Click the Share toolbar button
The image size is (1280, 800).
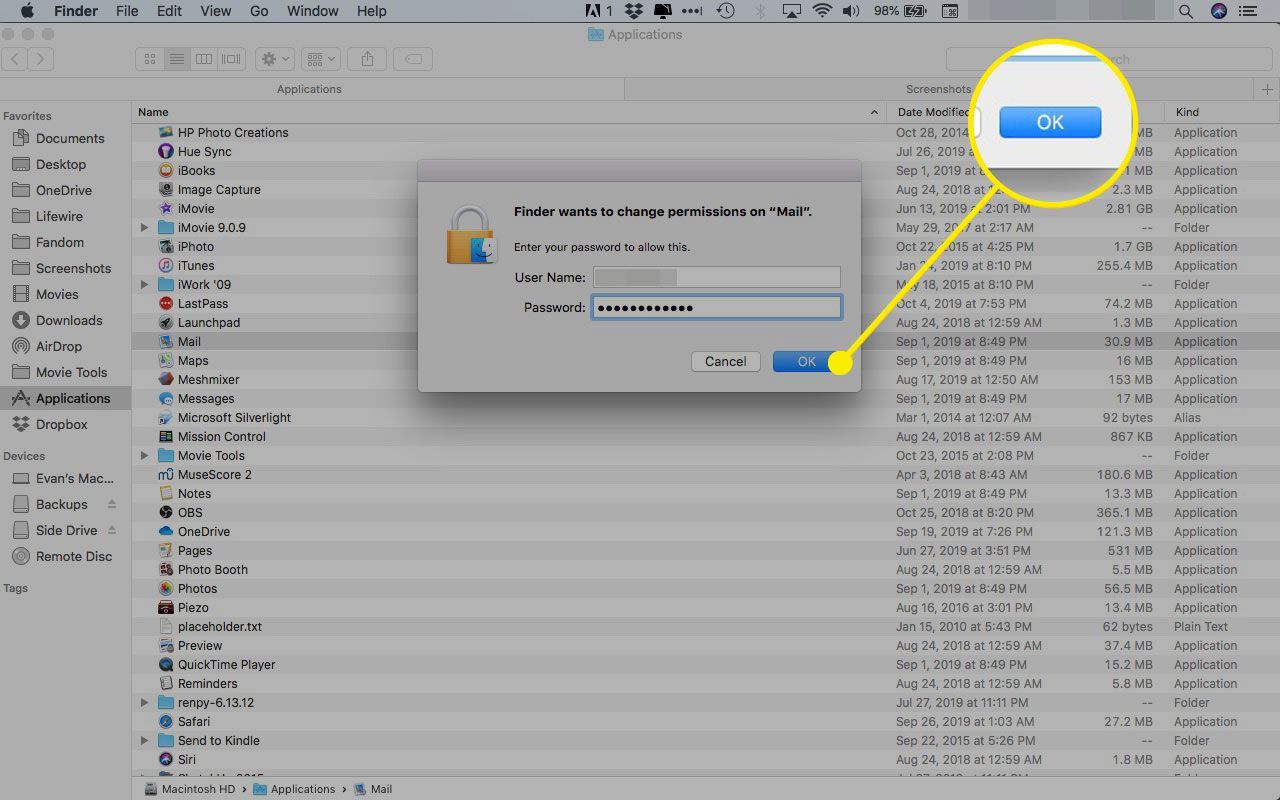point(367,59)
